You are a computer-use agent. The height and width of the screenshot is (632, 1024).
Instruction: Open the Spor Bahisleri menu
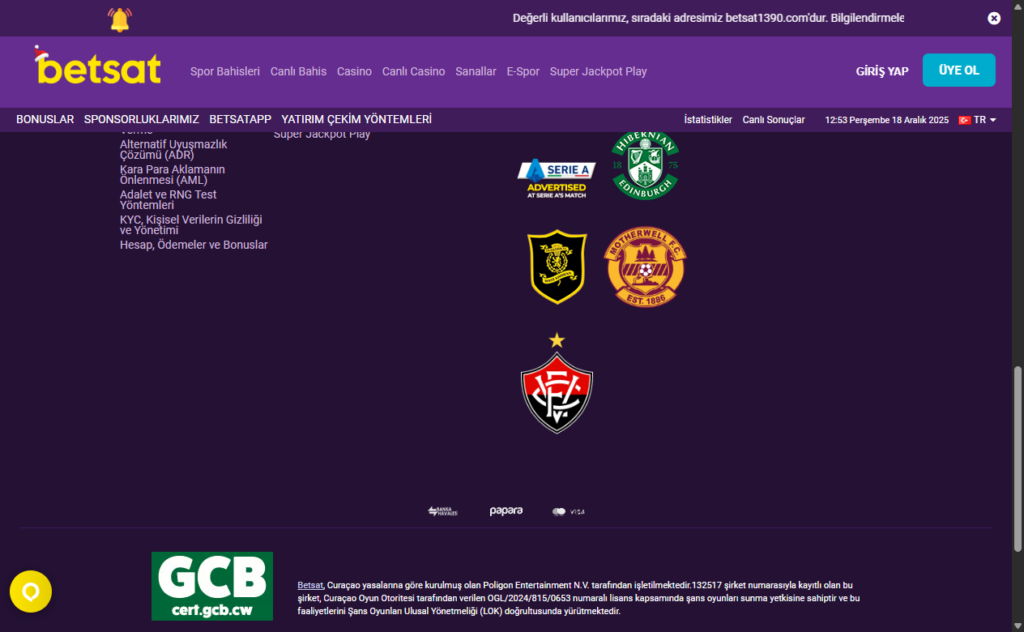pos(225,72)
